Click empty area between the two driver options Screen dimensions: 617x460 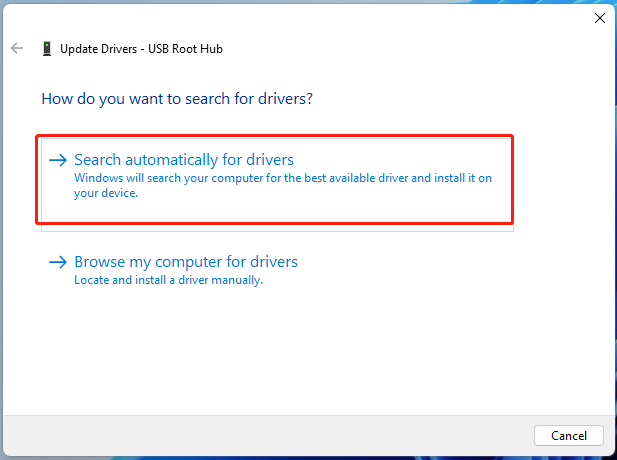click(x=277, y=240)
